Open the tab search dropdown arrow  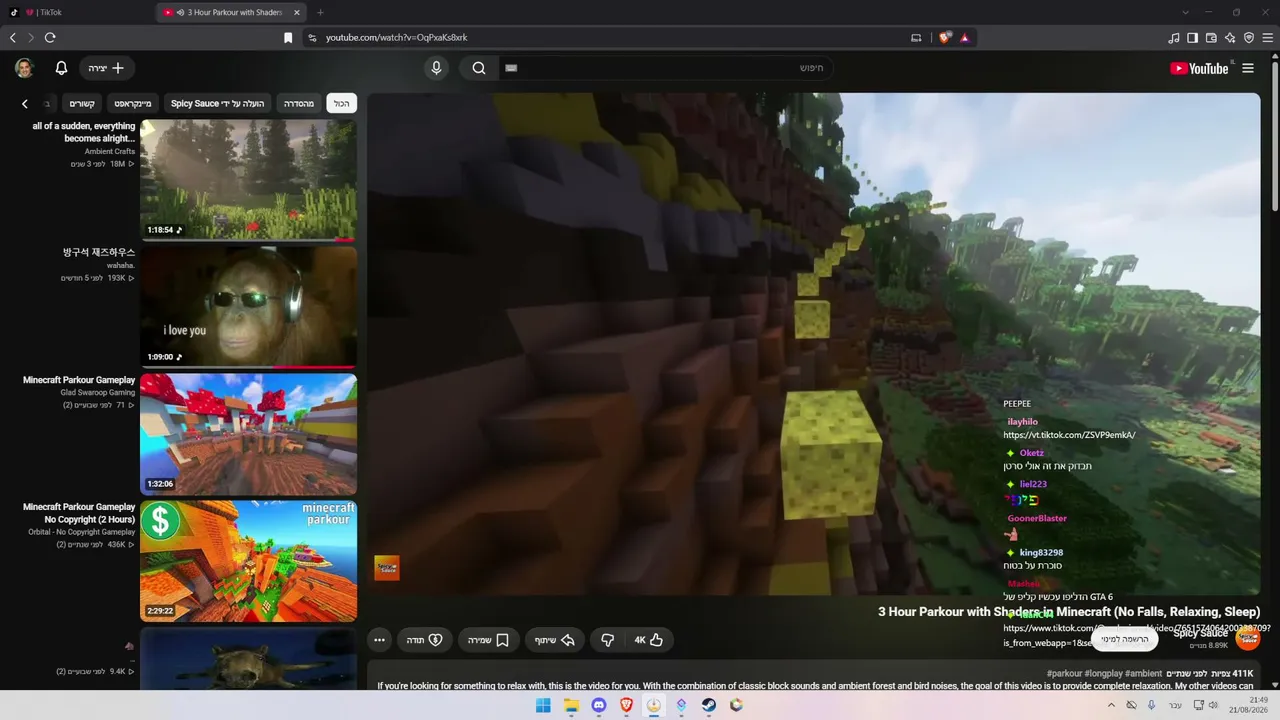pos(1185,12)
